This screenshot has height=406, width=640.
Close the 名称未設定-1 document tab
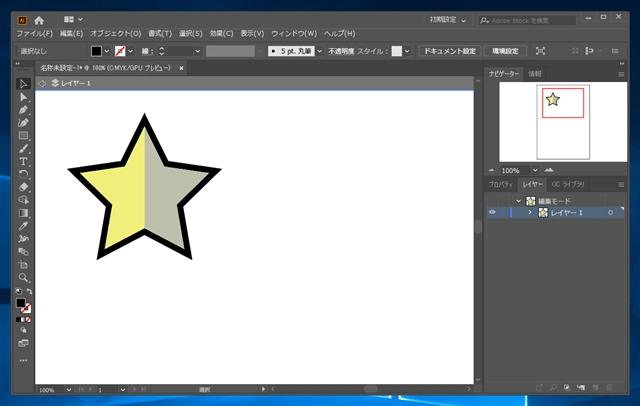pos(181,68)
